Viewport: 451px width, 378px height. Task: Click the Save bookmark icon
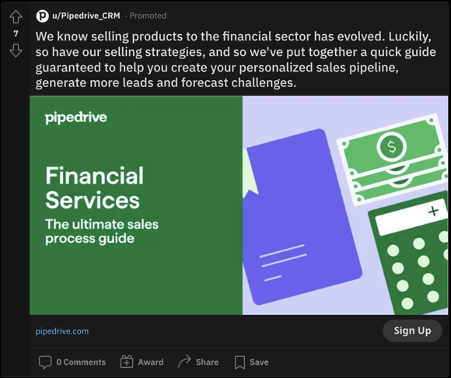coord(240,362)
